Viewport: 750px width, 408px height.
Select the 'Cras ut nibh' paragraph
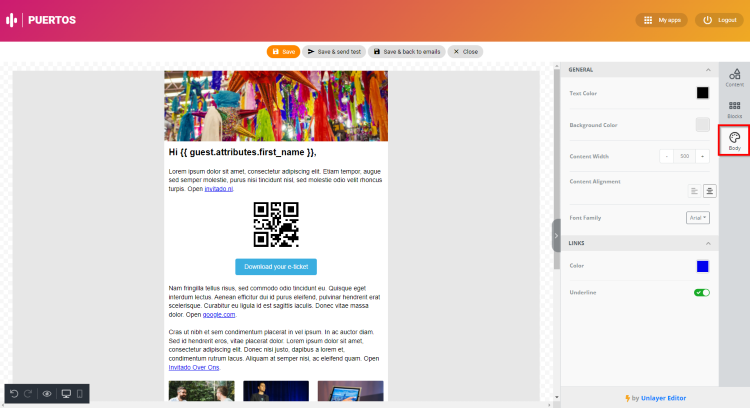[274, 350]
